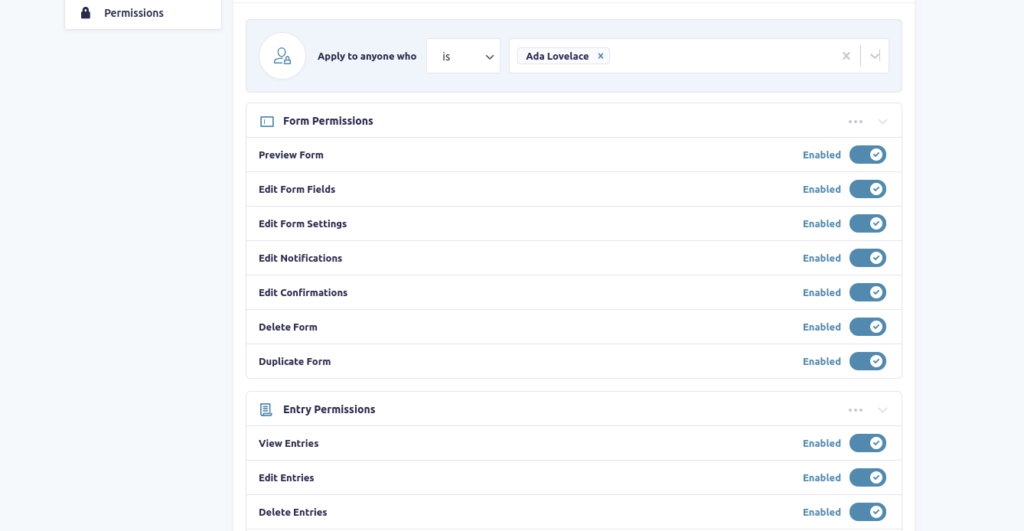This screenshot has height=531, width=1024.
Task: Click the Preview Form label
Action: [x=291, y=155]
